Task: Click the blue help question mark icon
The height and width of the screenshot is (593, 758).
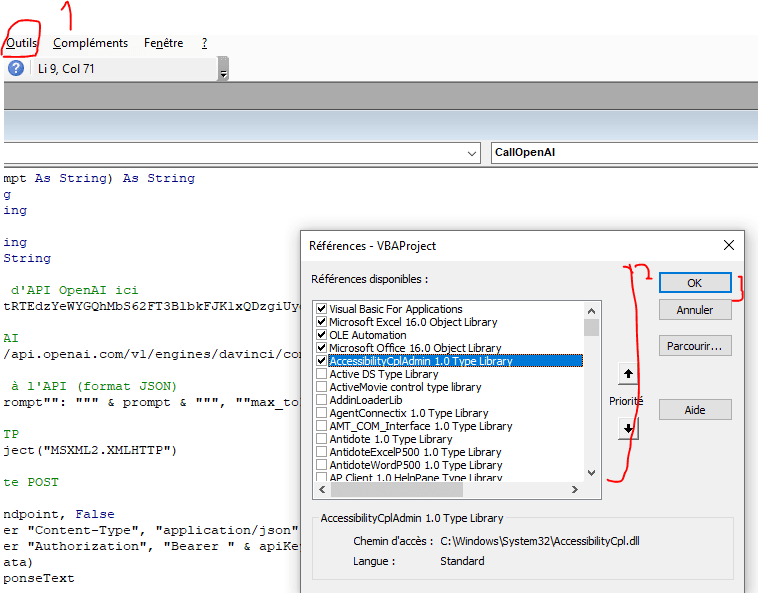Action: 16,68
